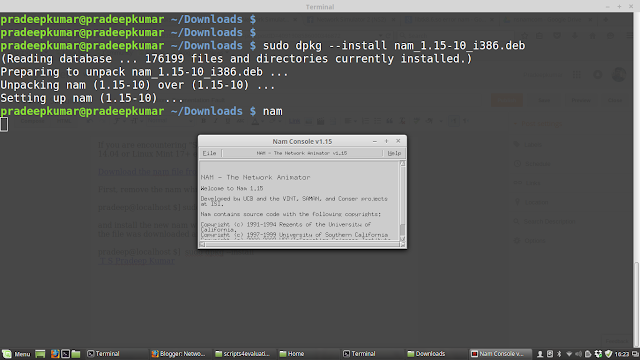Maximize the Nam Console window
Viewport: 640px width, 360px height.
[386, 141]
